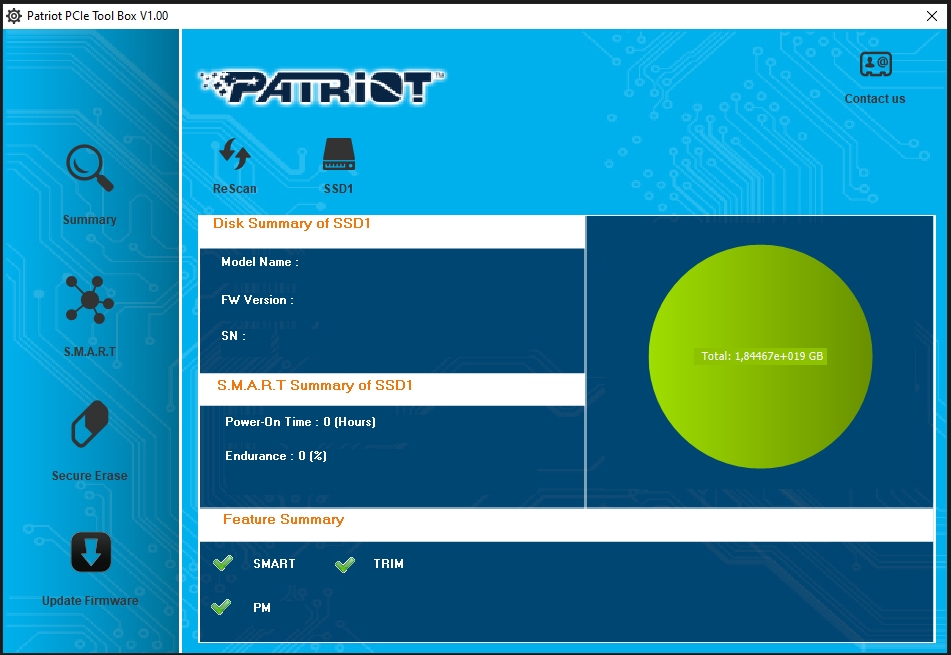
Task: Switch to the S.M.A.R.T label
Action: pos(90,352)
